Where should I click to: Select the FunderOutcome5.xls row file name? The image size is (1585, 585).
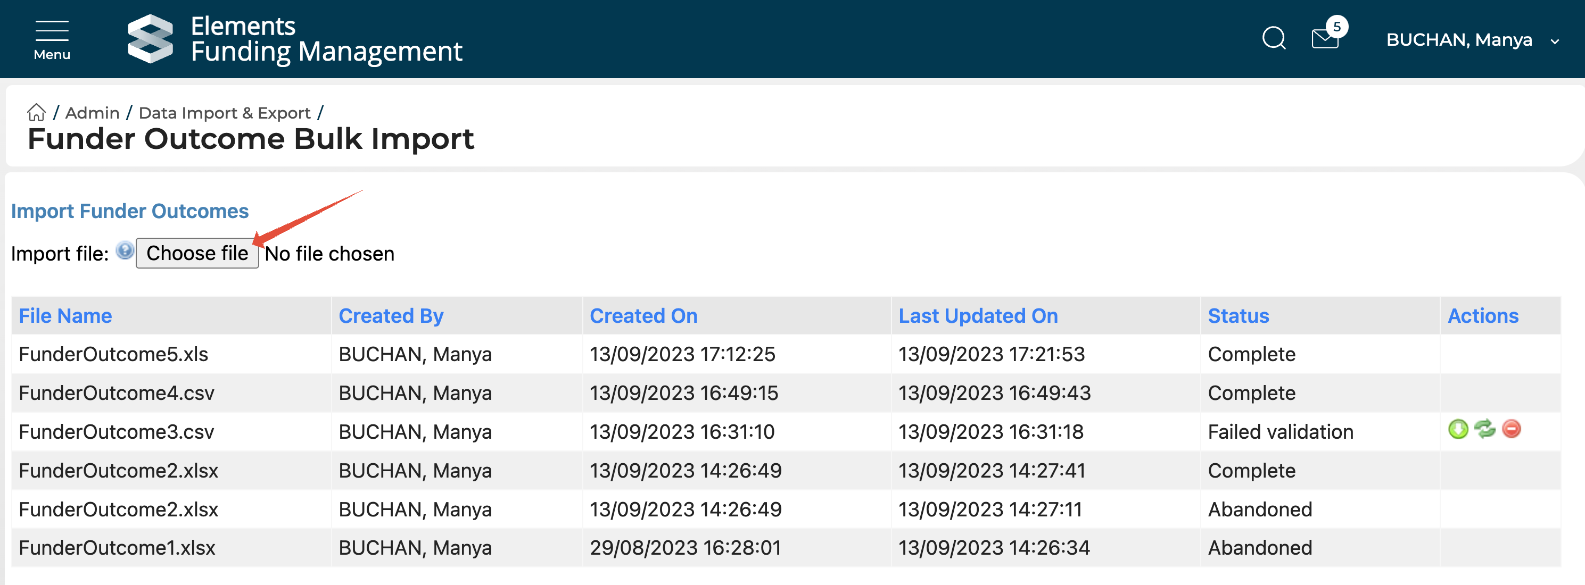(x=114, y=354)
